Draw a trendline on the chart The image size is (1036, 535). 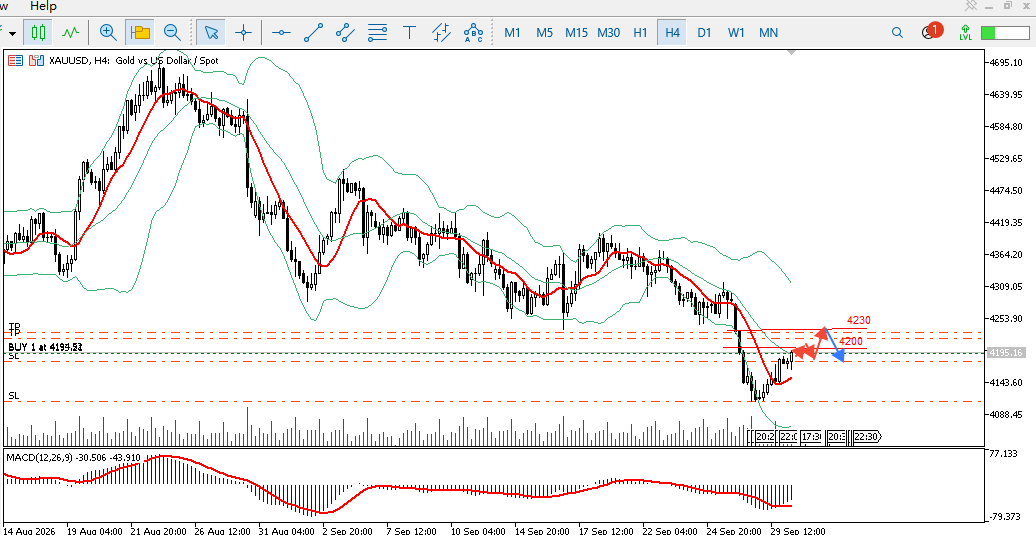click(x=314, y=32)
